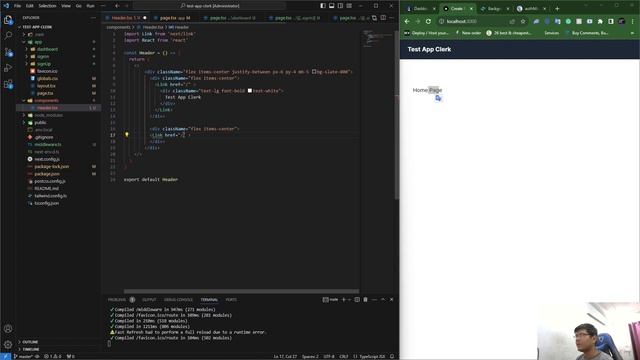
Task: Collapse the app folder in Explorer
Action: click(38, 42)
